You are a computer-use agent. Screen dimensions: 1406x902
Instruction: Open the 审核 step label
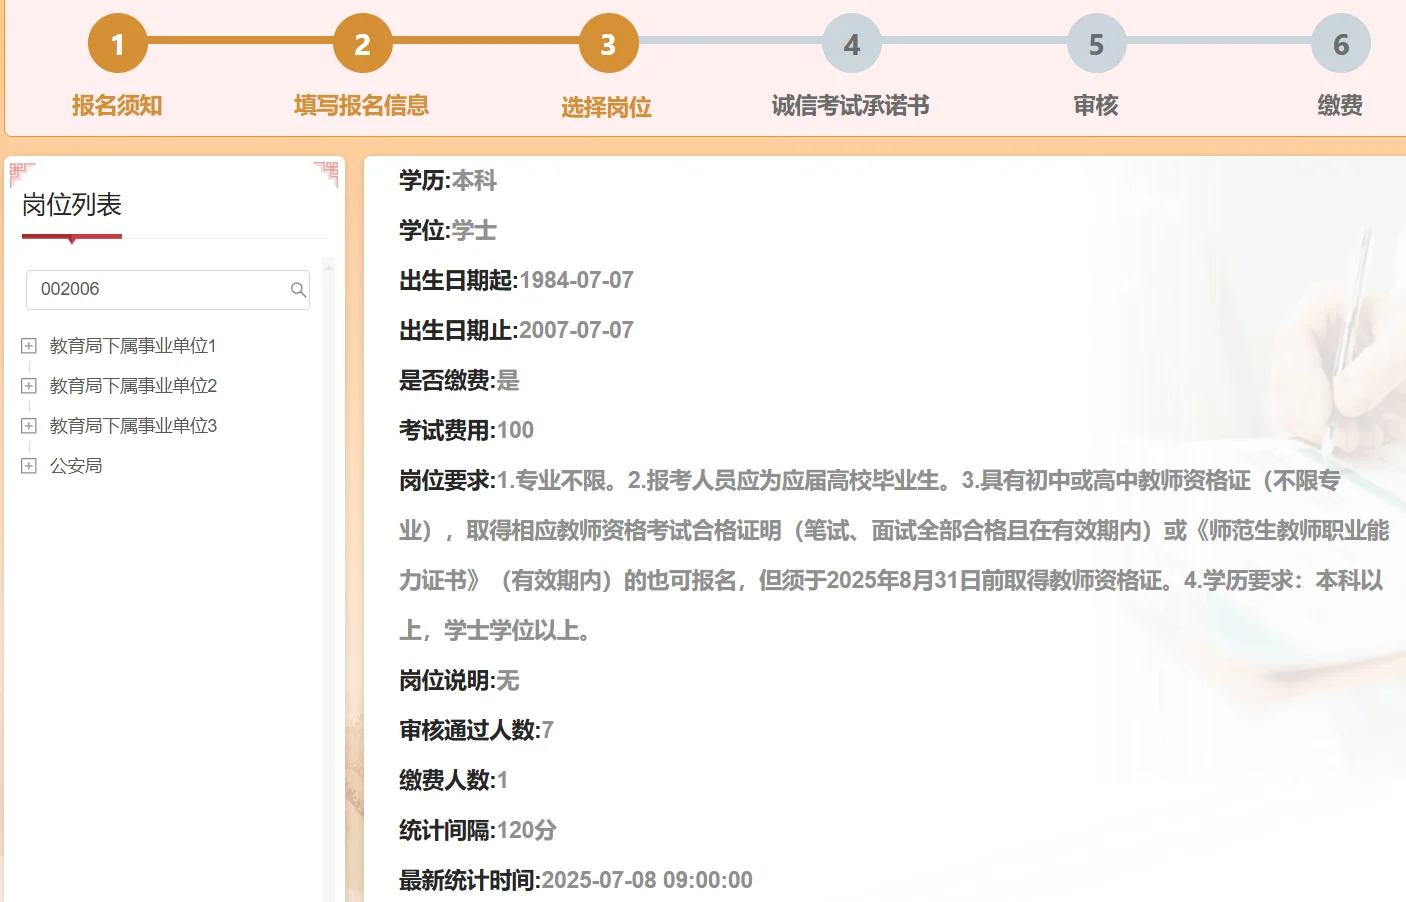click(x=1096, y=105)
